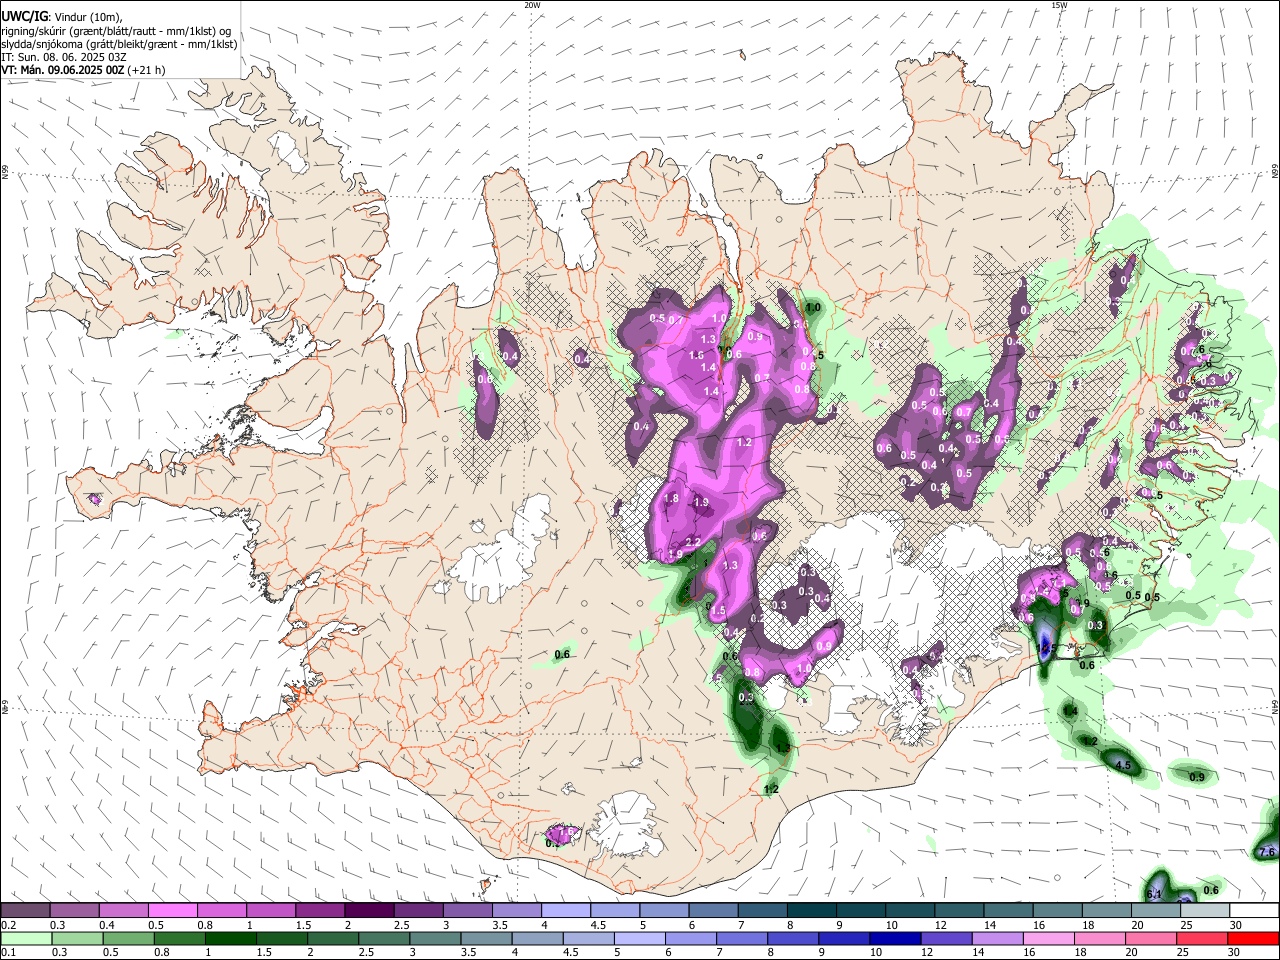Click the 'UWC/IG' title text
Viewport: 1280px width, 960px height.
(x=23, y=16)
